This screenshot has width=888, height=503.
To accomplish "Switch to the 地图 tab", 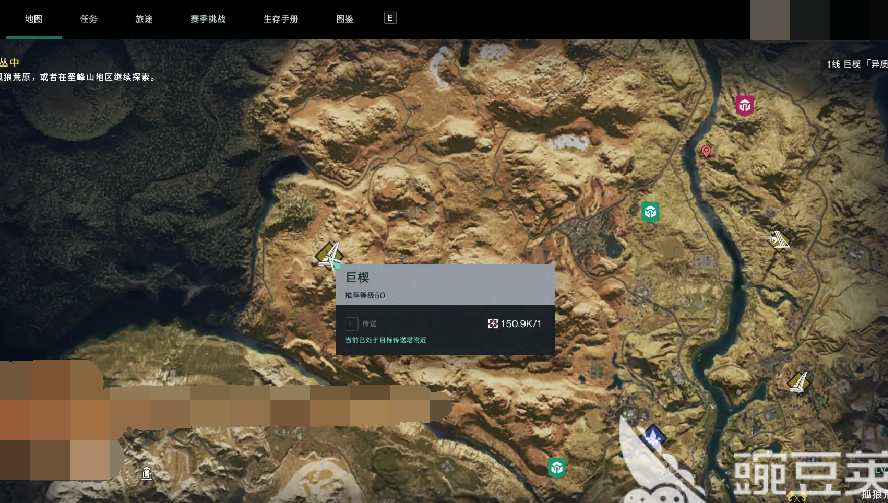I will click(34, 19).
